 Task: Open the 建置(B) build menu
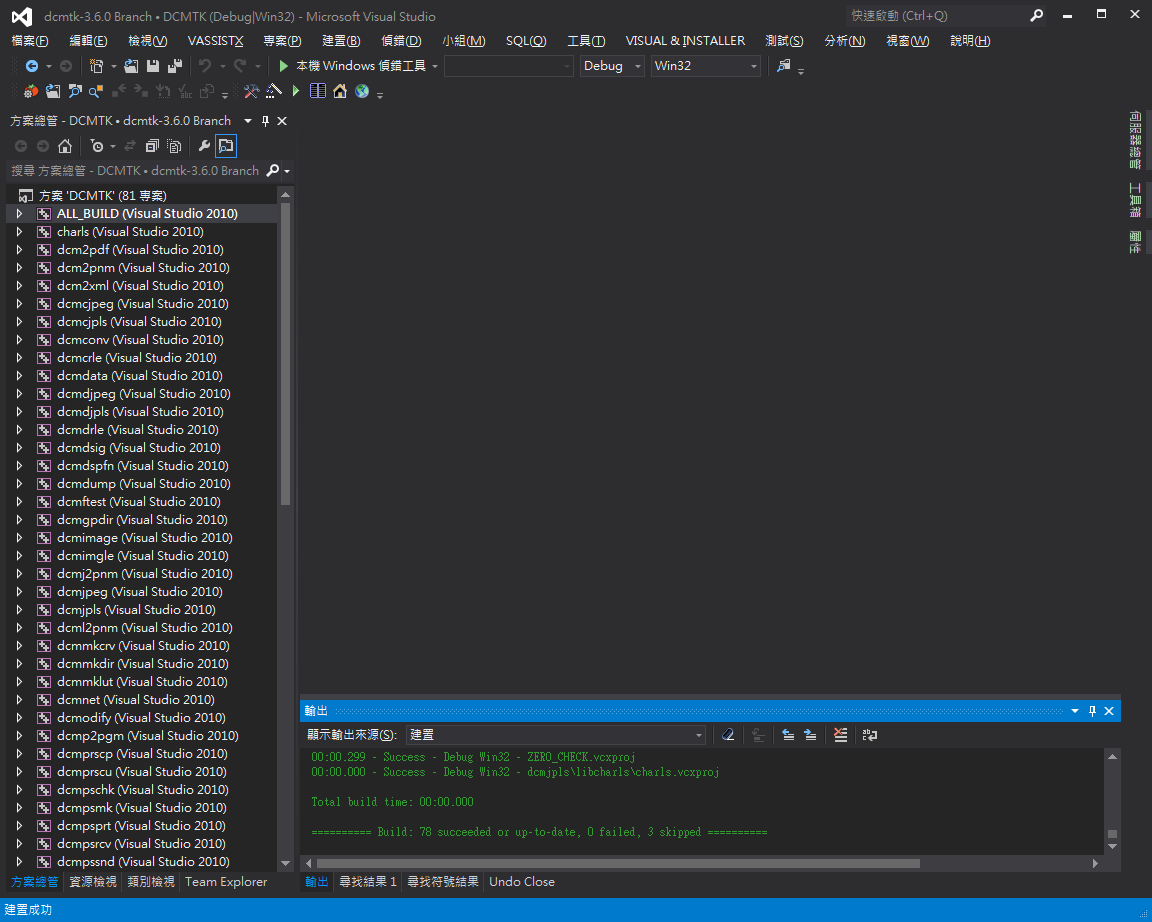point(341,41)
